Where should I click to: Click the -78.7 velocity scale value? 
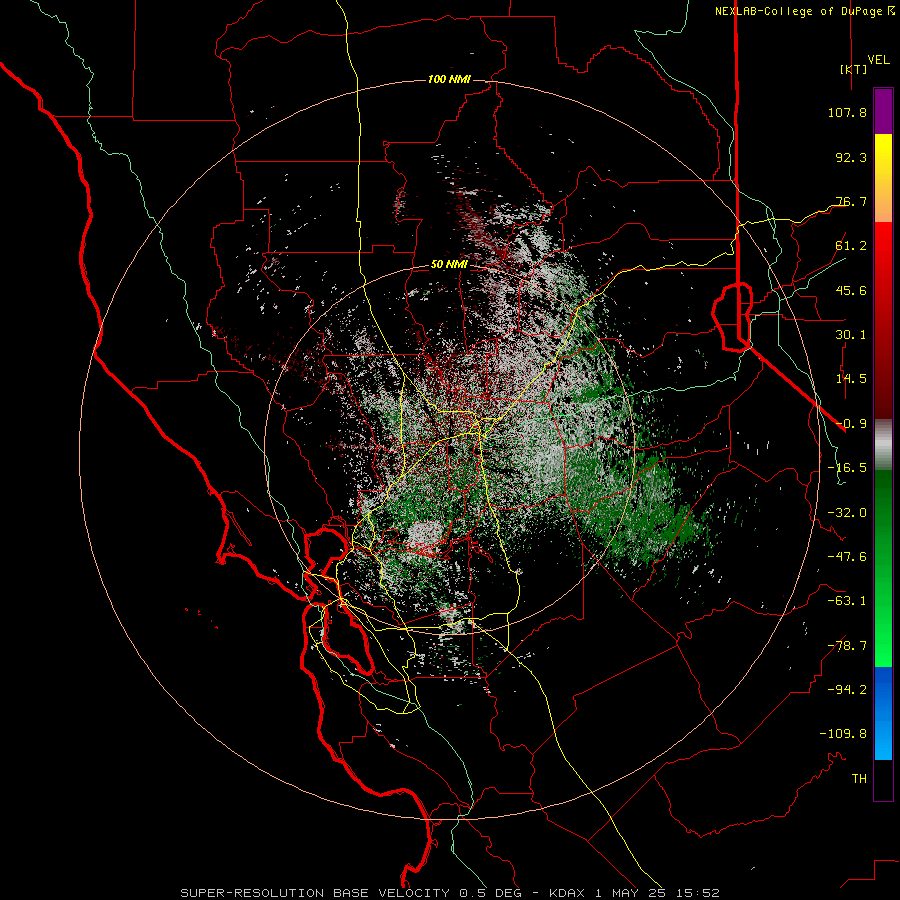click(x=847, y=646)
